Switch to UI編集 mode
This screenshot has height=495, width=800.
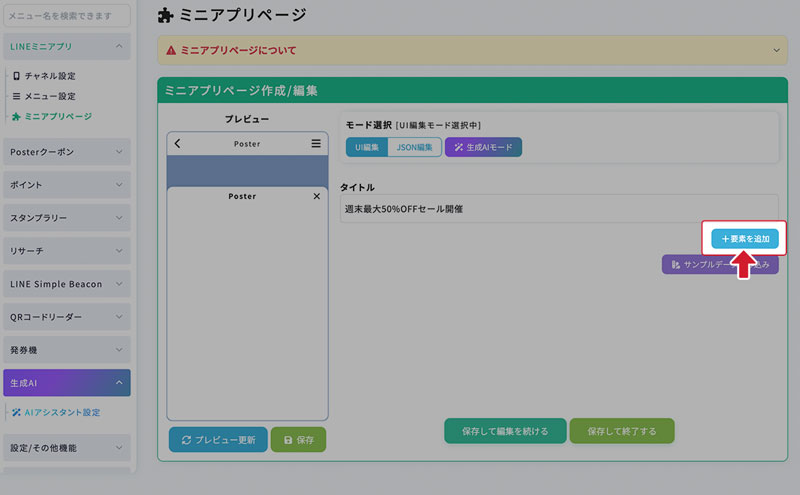[x=367, y=147]
